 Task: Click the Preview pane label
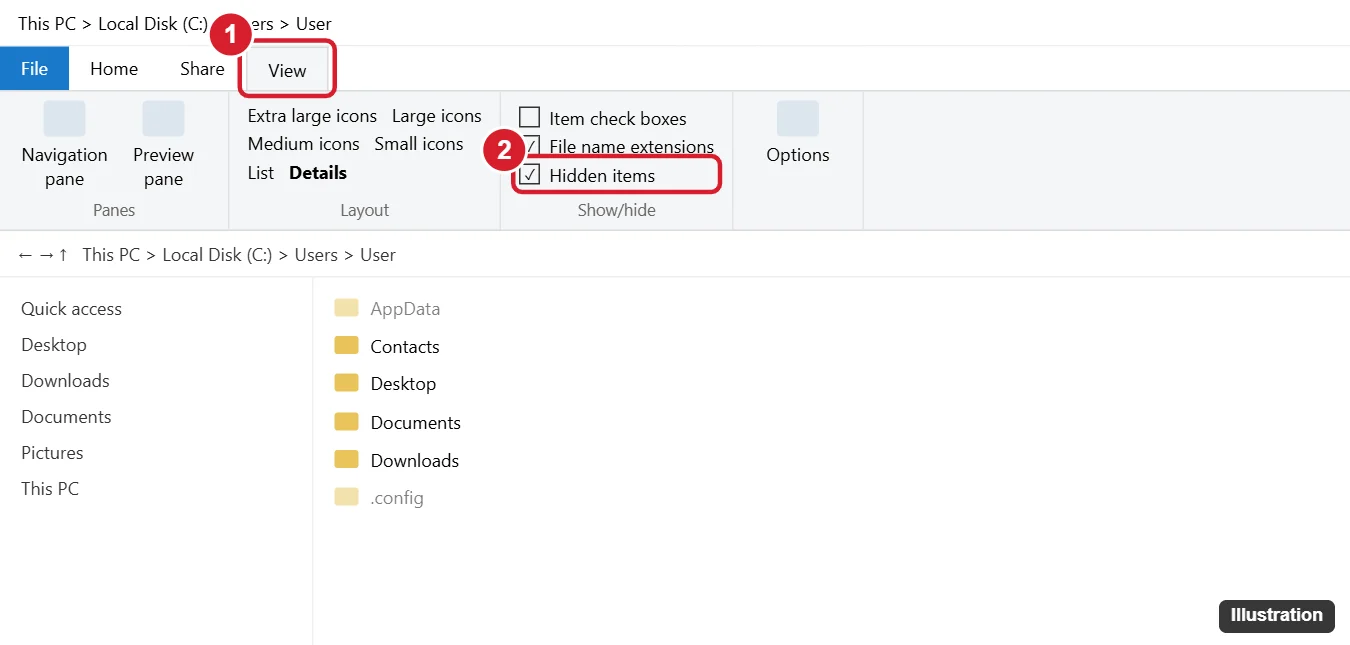click(x=163, y=167)
